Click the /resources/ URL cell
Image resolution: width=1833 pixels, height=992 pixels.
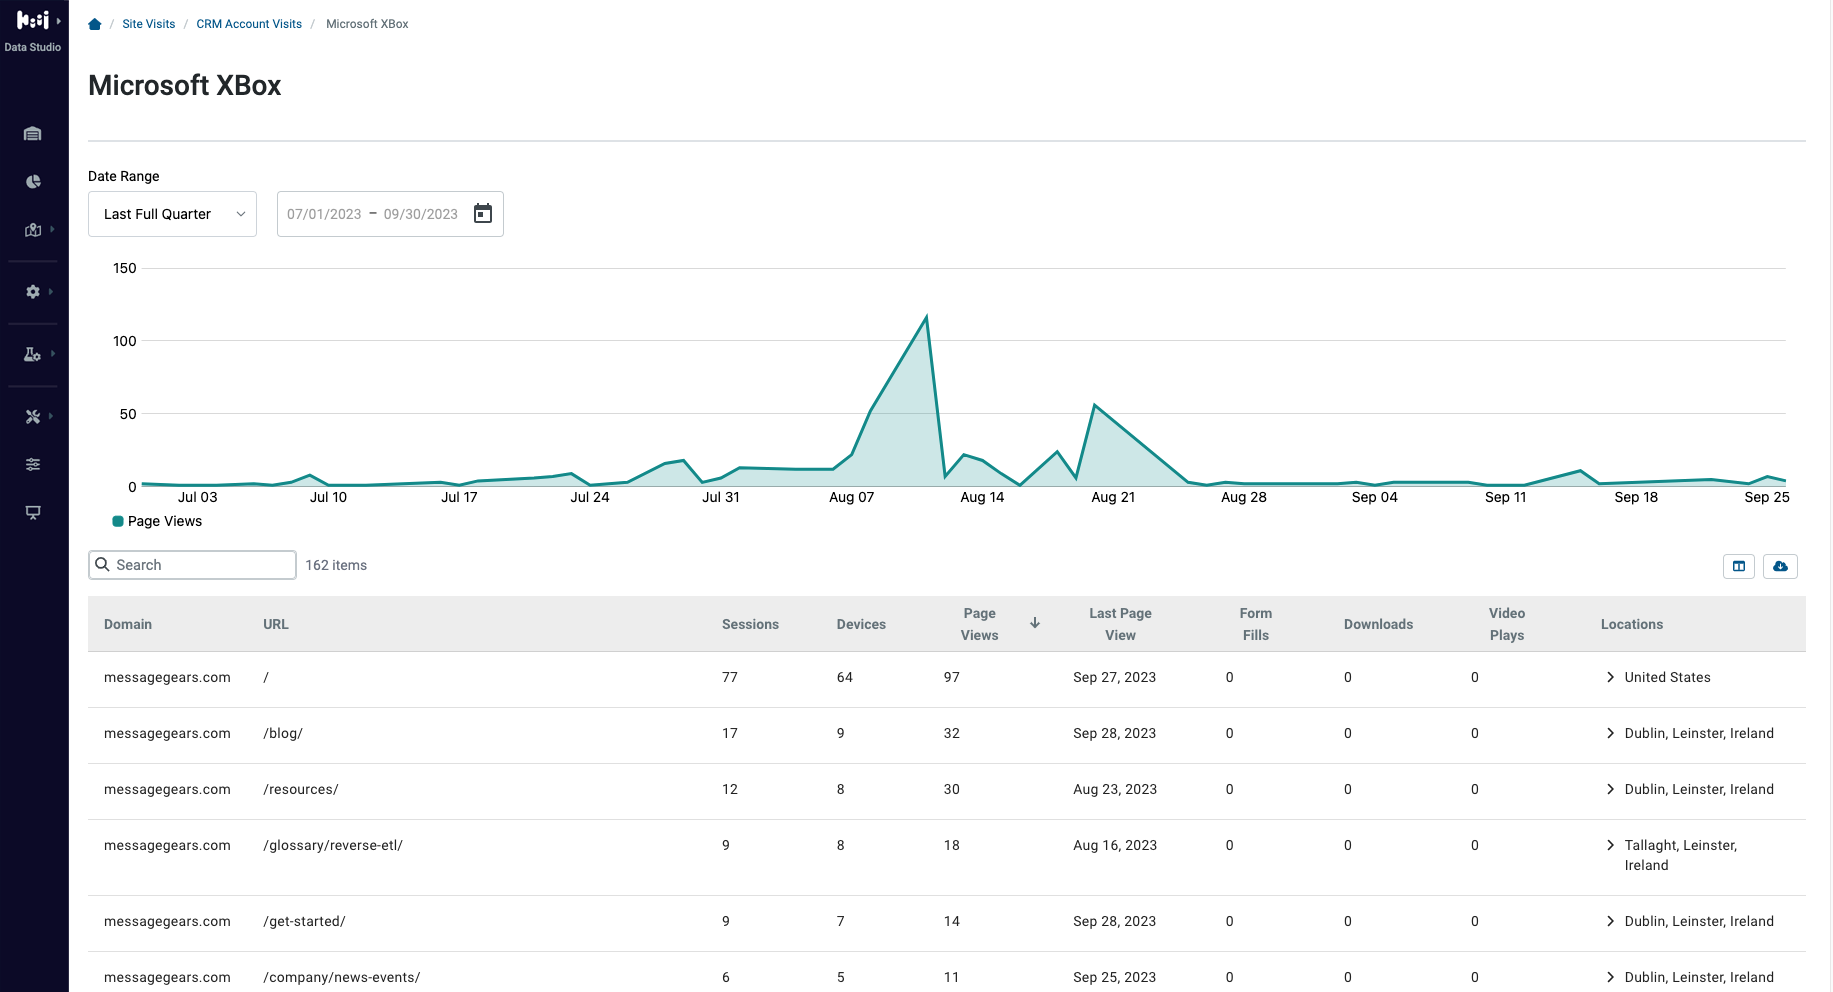(x=301, y=789)
